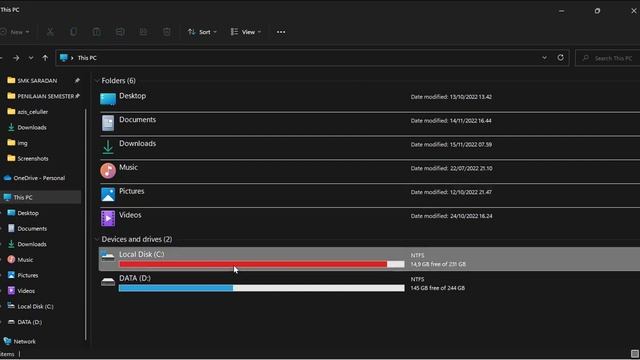Click the navigation pane vertical scrollbar
This screenshot has height=360, width=640.
point(86,224)
